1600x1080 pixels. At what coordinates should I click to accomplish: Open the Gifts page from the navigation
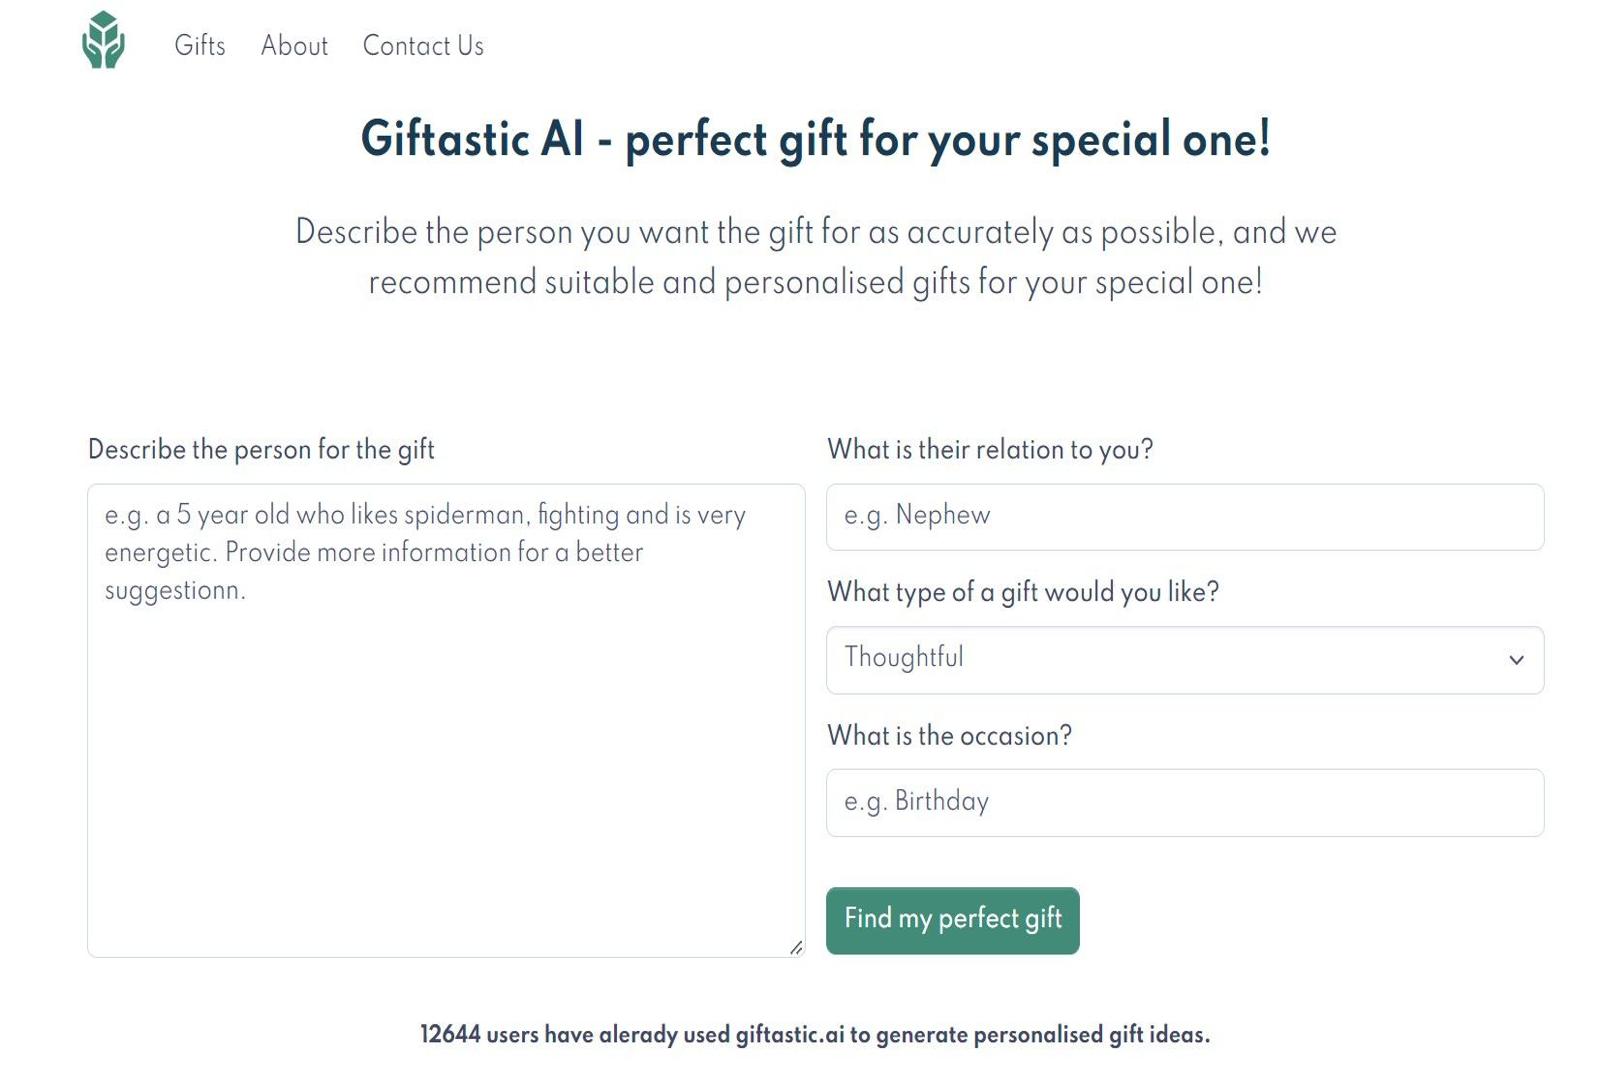click(199, 45)
